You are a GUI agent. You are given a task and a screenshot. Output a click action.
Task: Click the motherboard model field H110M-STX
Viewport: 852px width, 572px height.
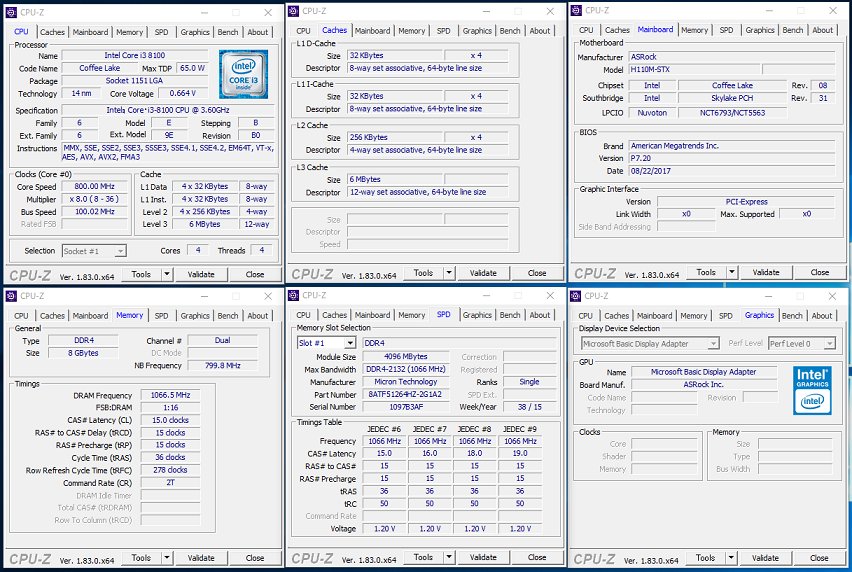(x=694, y=70)
